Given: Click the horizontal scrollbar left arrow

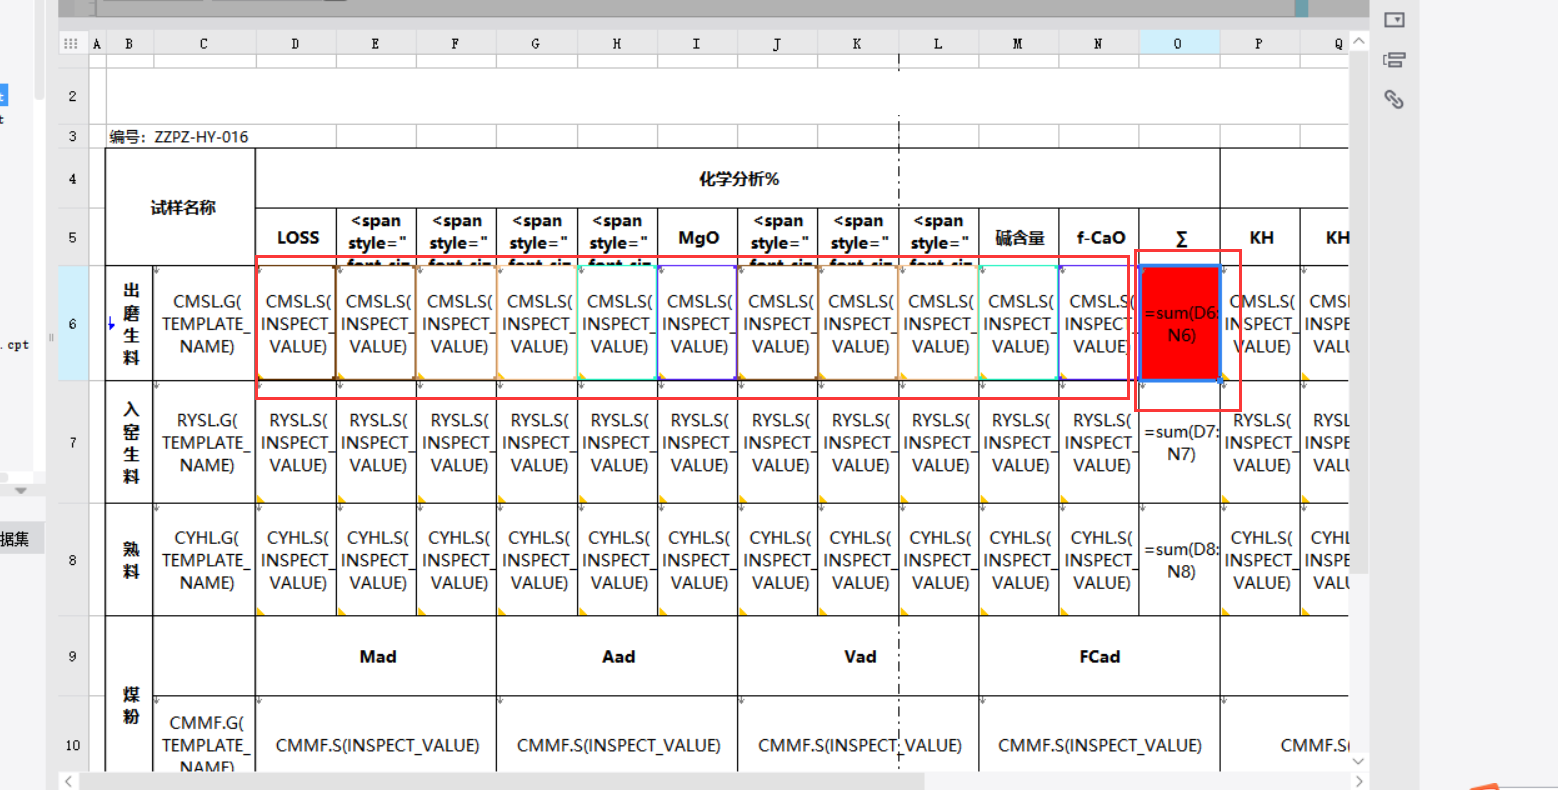Looking at the screenshot, I should tap(68, 781).
